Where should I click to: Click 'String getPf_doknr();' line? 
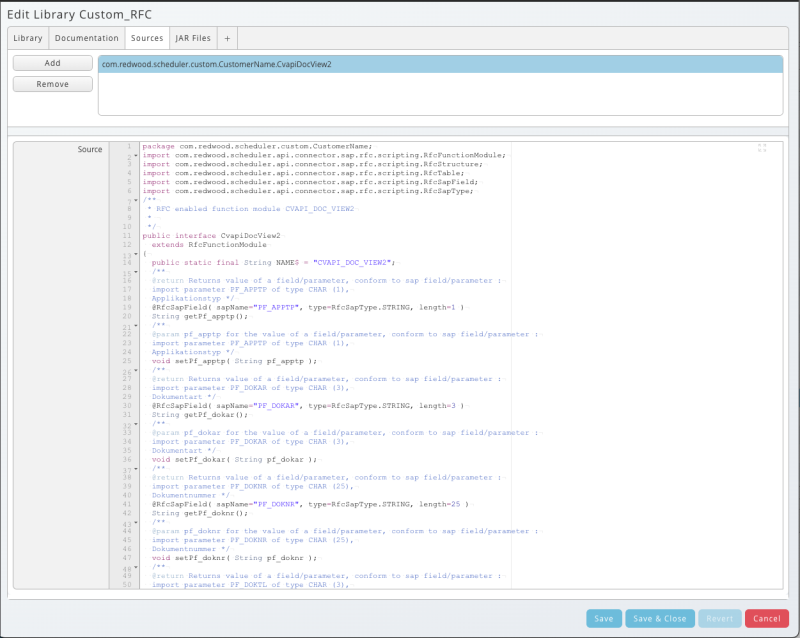pyautogui.click(x=199, y=513)
